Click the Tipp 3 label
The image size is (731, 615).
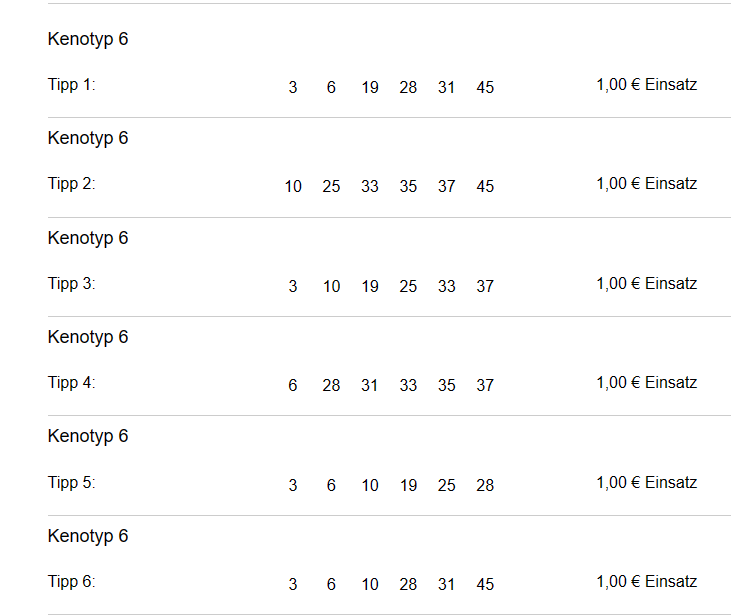tap(71, 284)
